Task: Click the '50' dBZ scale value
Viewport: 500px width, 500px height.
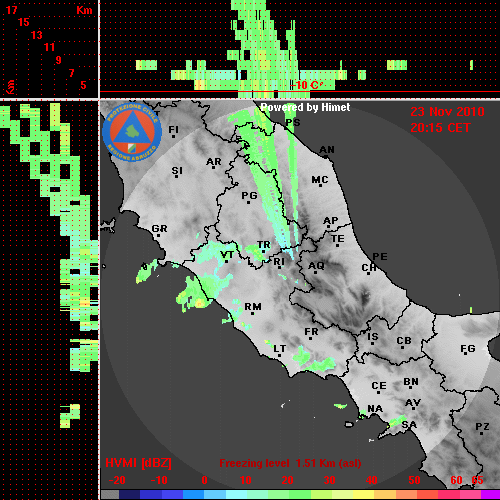Action: (x=414, y=480)
